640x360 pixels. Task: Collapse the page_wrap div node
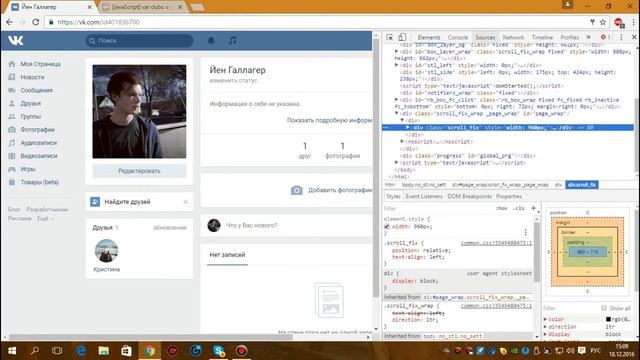[x=396, y=113]
